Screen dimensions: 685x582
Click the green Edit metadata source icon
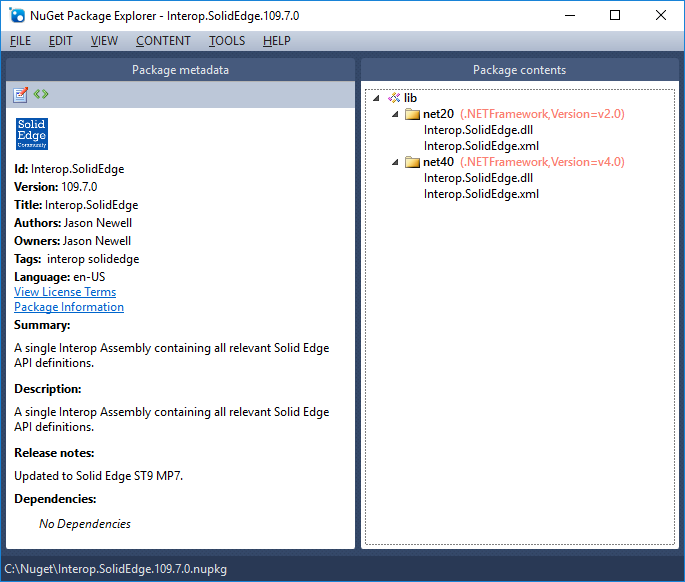pos(41,94)
